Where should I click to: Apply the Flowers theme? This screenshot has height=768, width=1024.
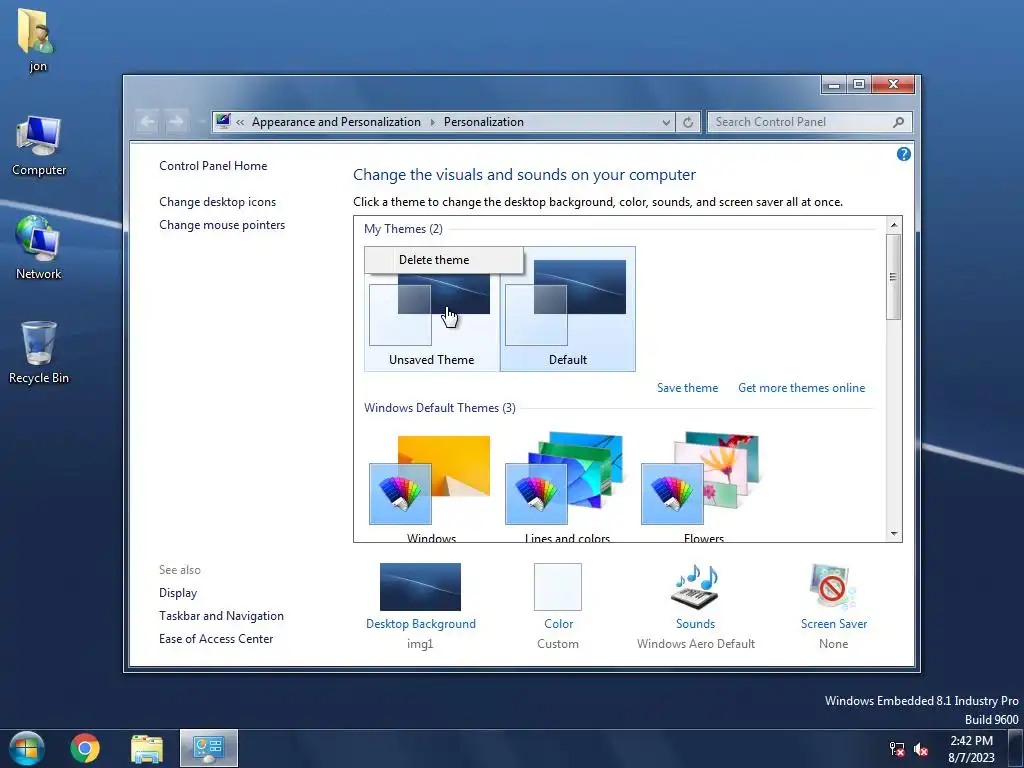click(x=703, y=487)
